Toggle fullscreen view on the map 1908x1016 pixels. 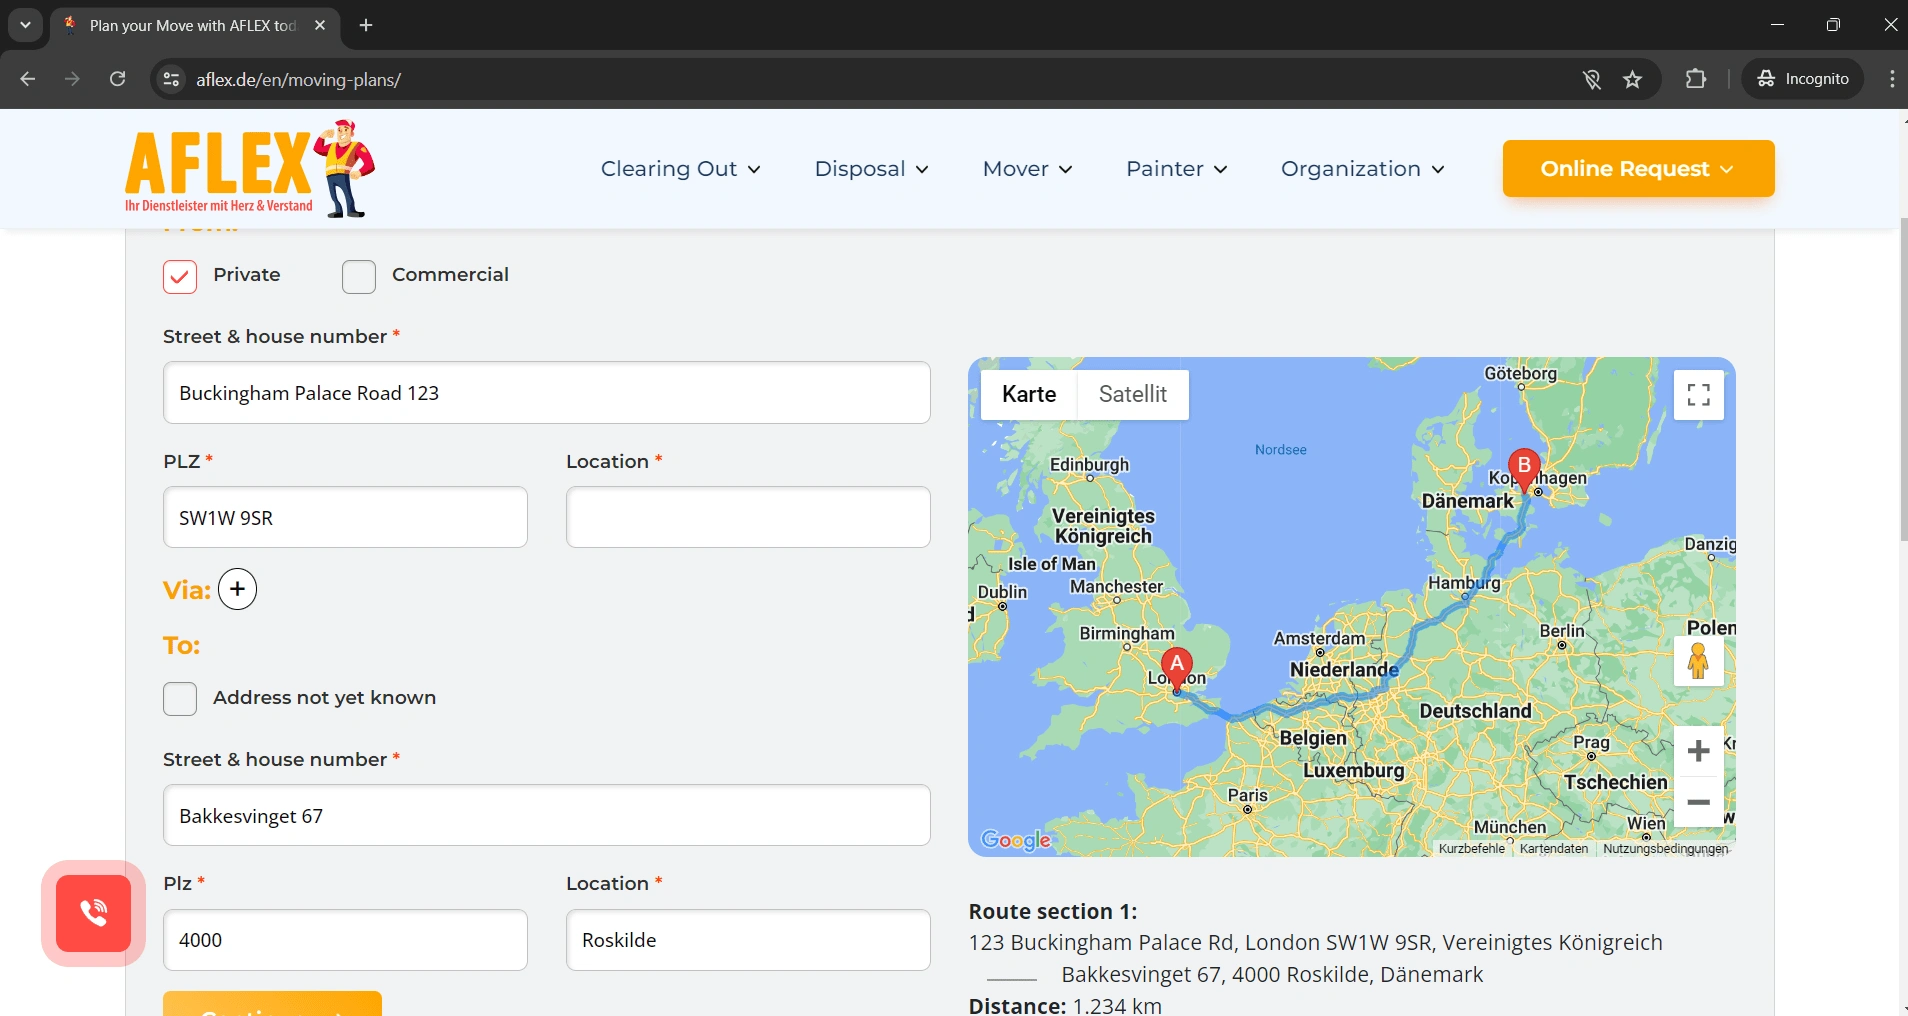point(1698,395)
